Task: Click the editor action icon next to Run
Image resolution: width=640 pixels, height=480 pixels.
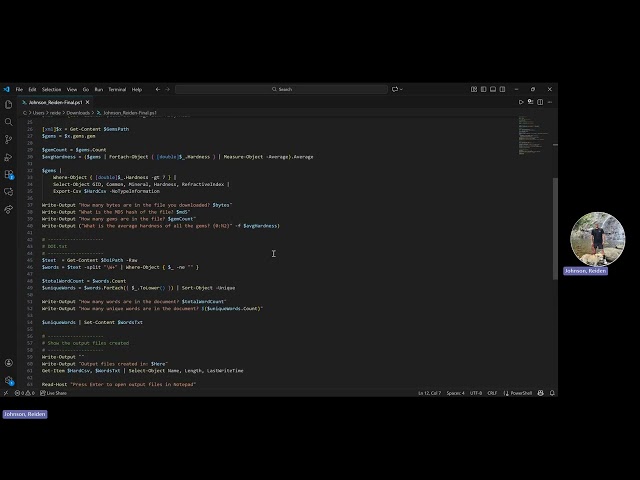Action: pyautogui.click(x=530, y=102)
